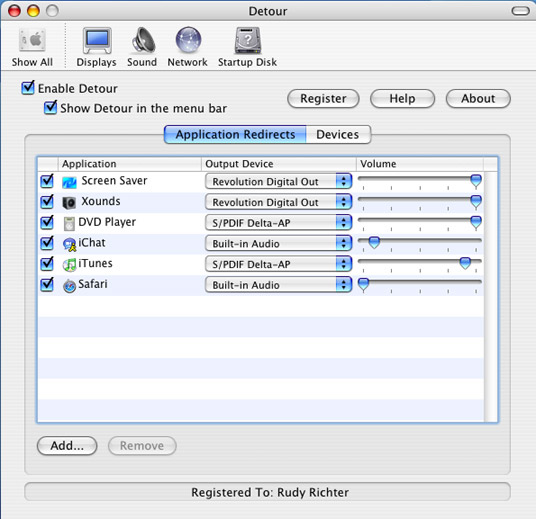Viewport: 536px width, 519px height.
Task: Click Registered To: Rudy Richter text
Action: [270, 493]
